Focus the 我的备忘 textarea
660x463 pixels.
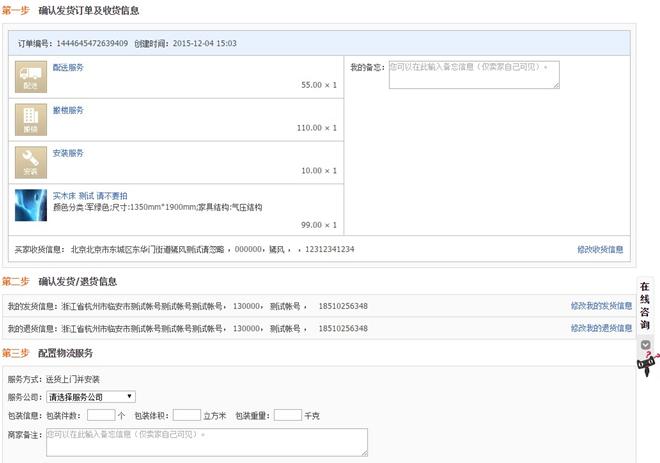[474, 75]
